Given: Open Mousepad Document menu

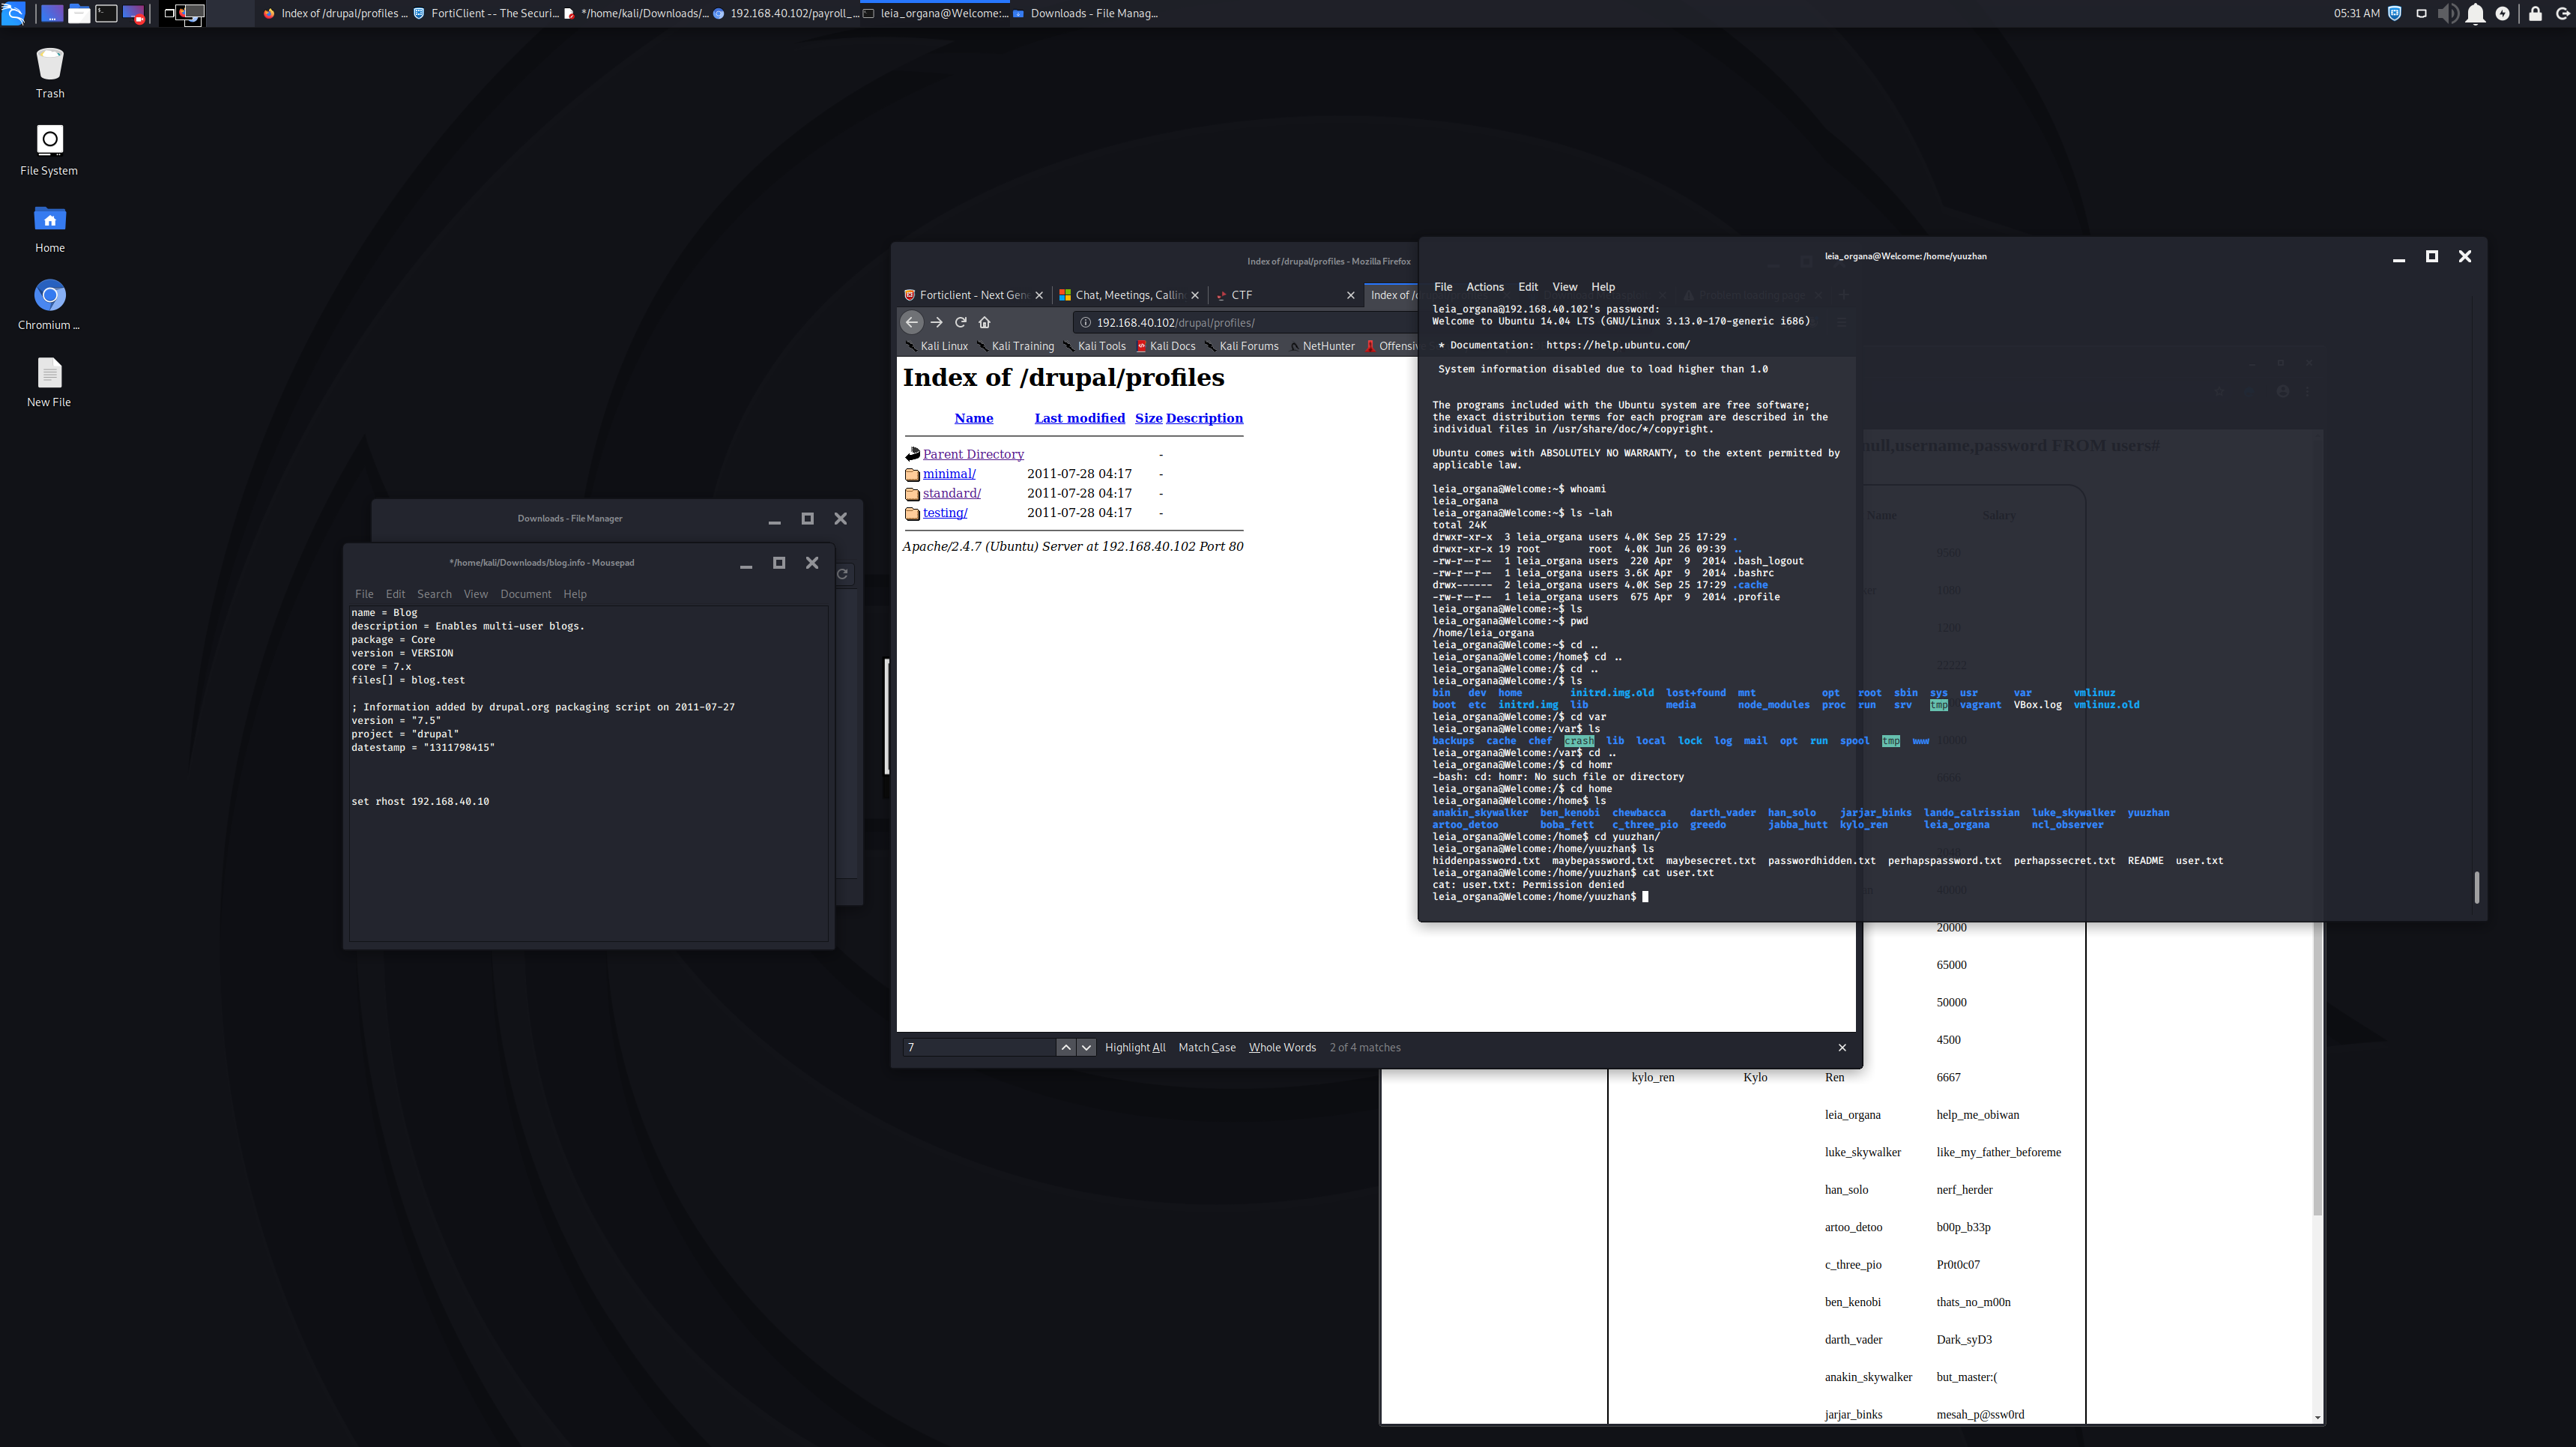Looking at the screenshot, I should coord(525,594).
